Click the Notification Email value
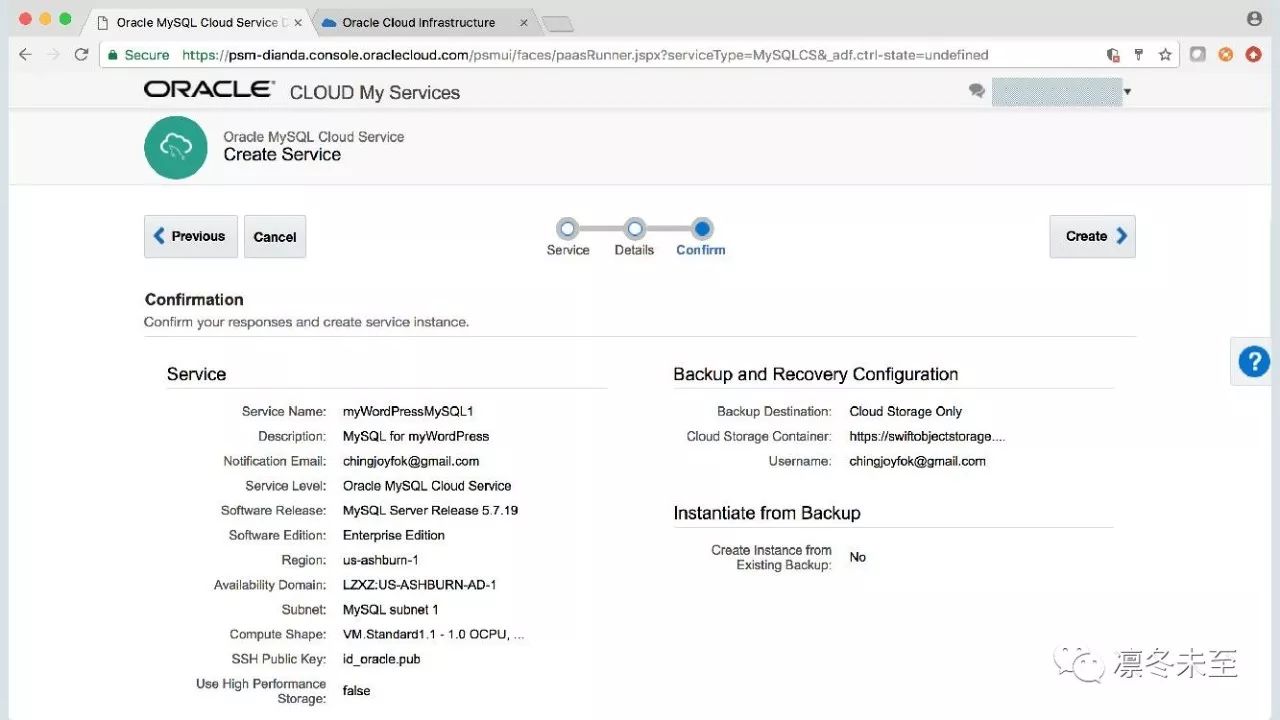This screenshot has width=1280, height=720. 411,461
